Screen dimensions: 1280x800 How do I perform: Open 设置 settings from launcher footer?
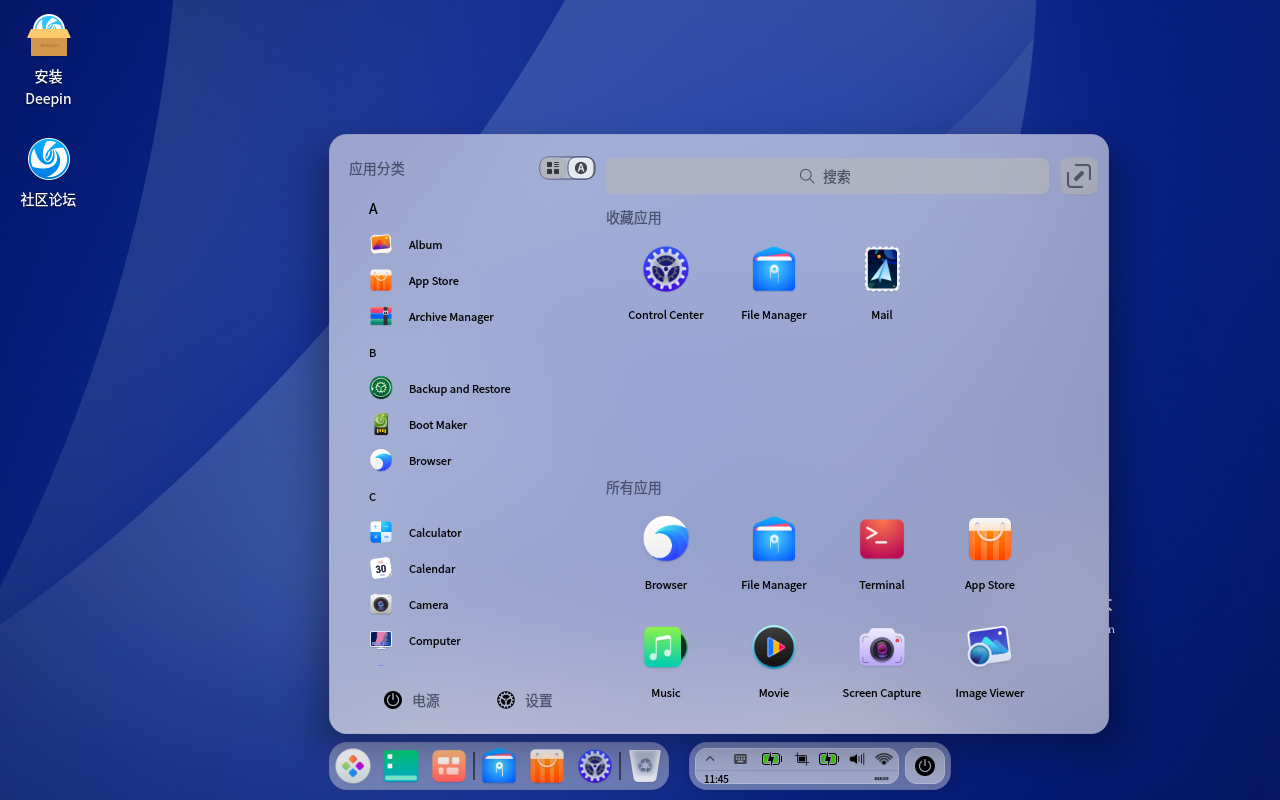click(524, 700)
